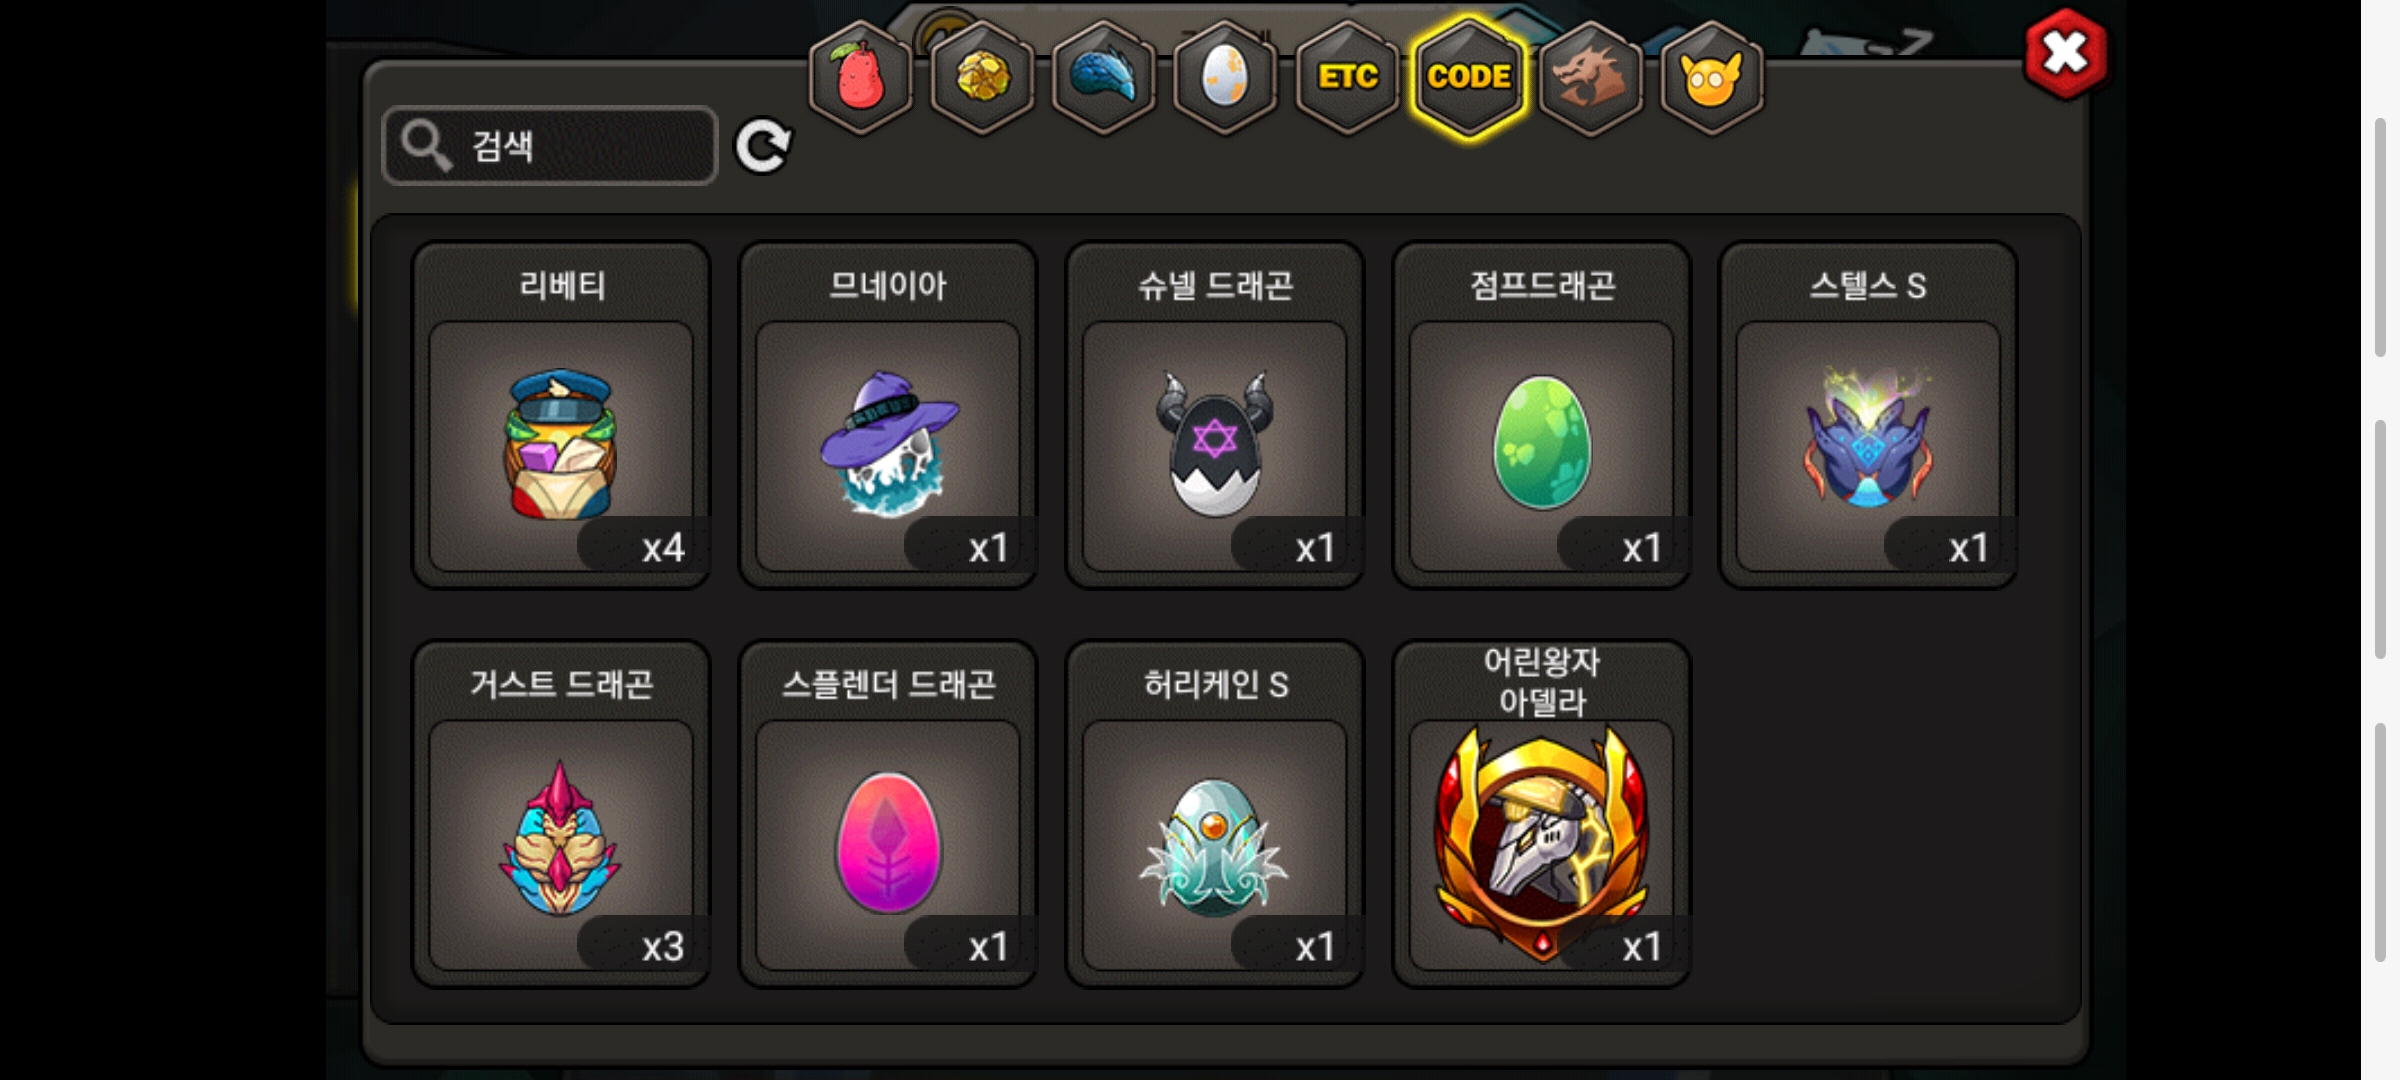
Task: Click the refresh arrow beside search
Action: 763,146
